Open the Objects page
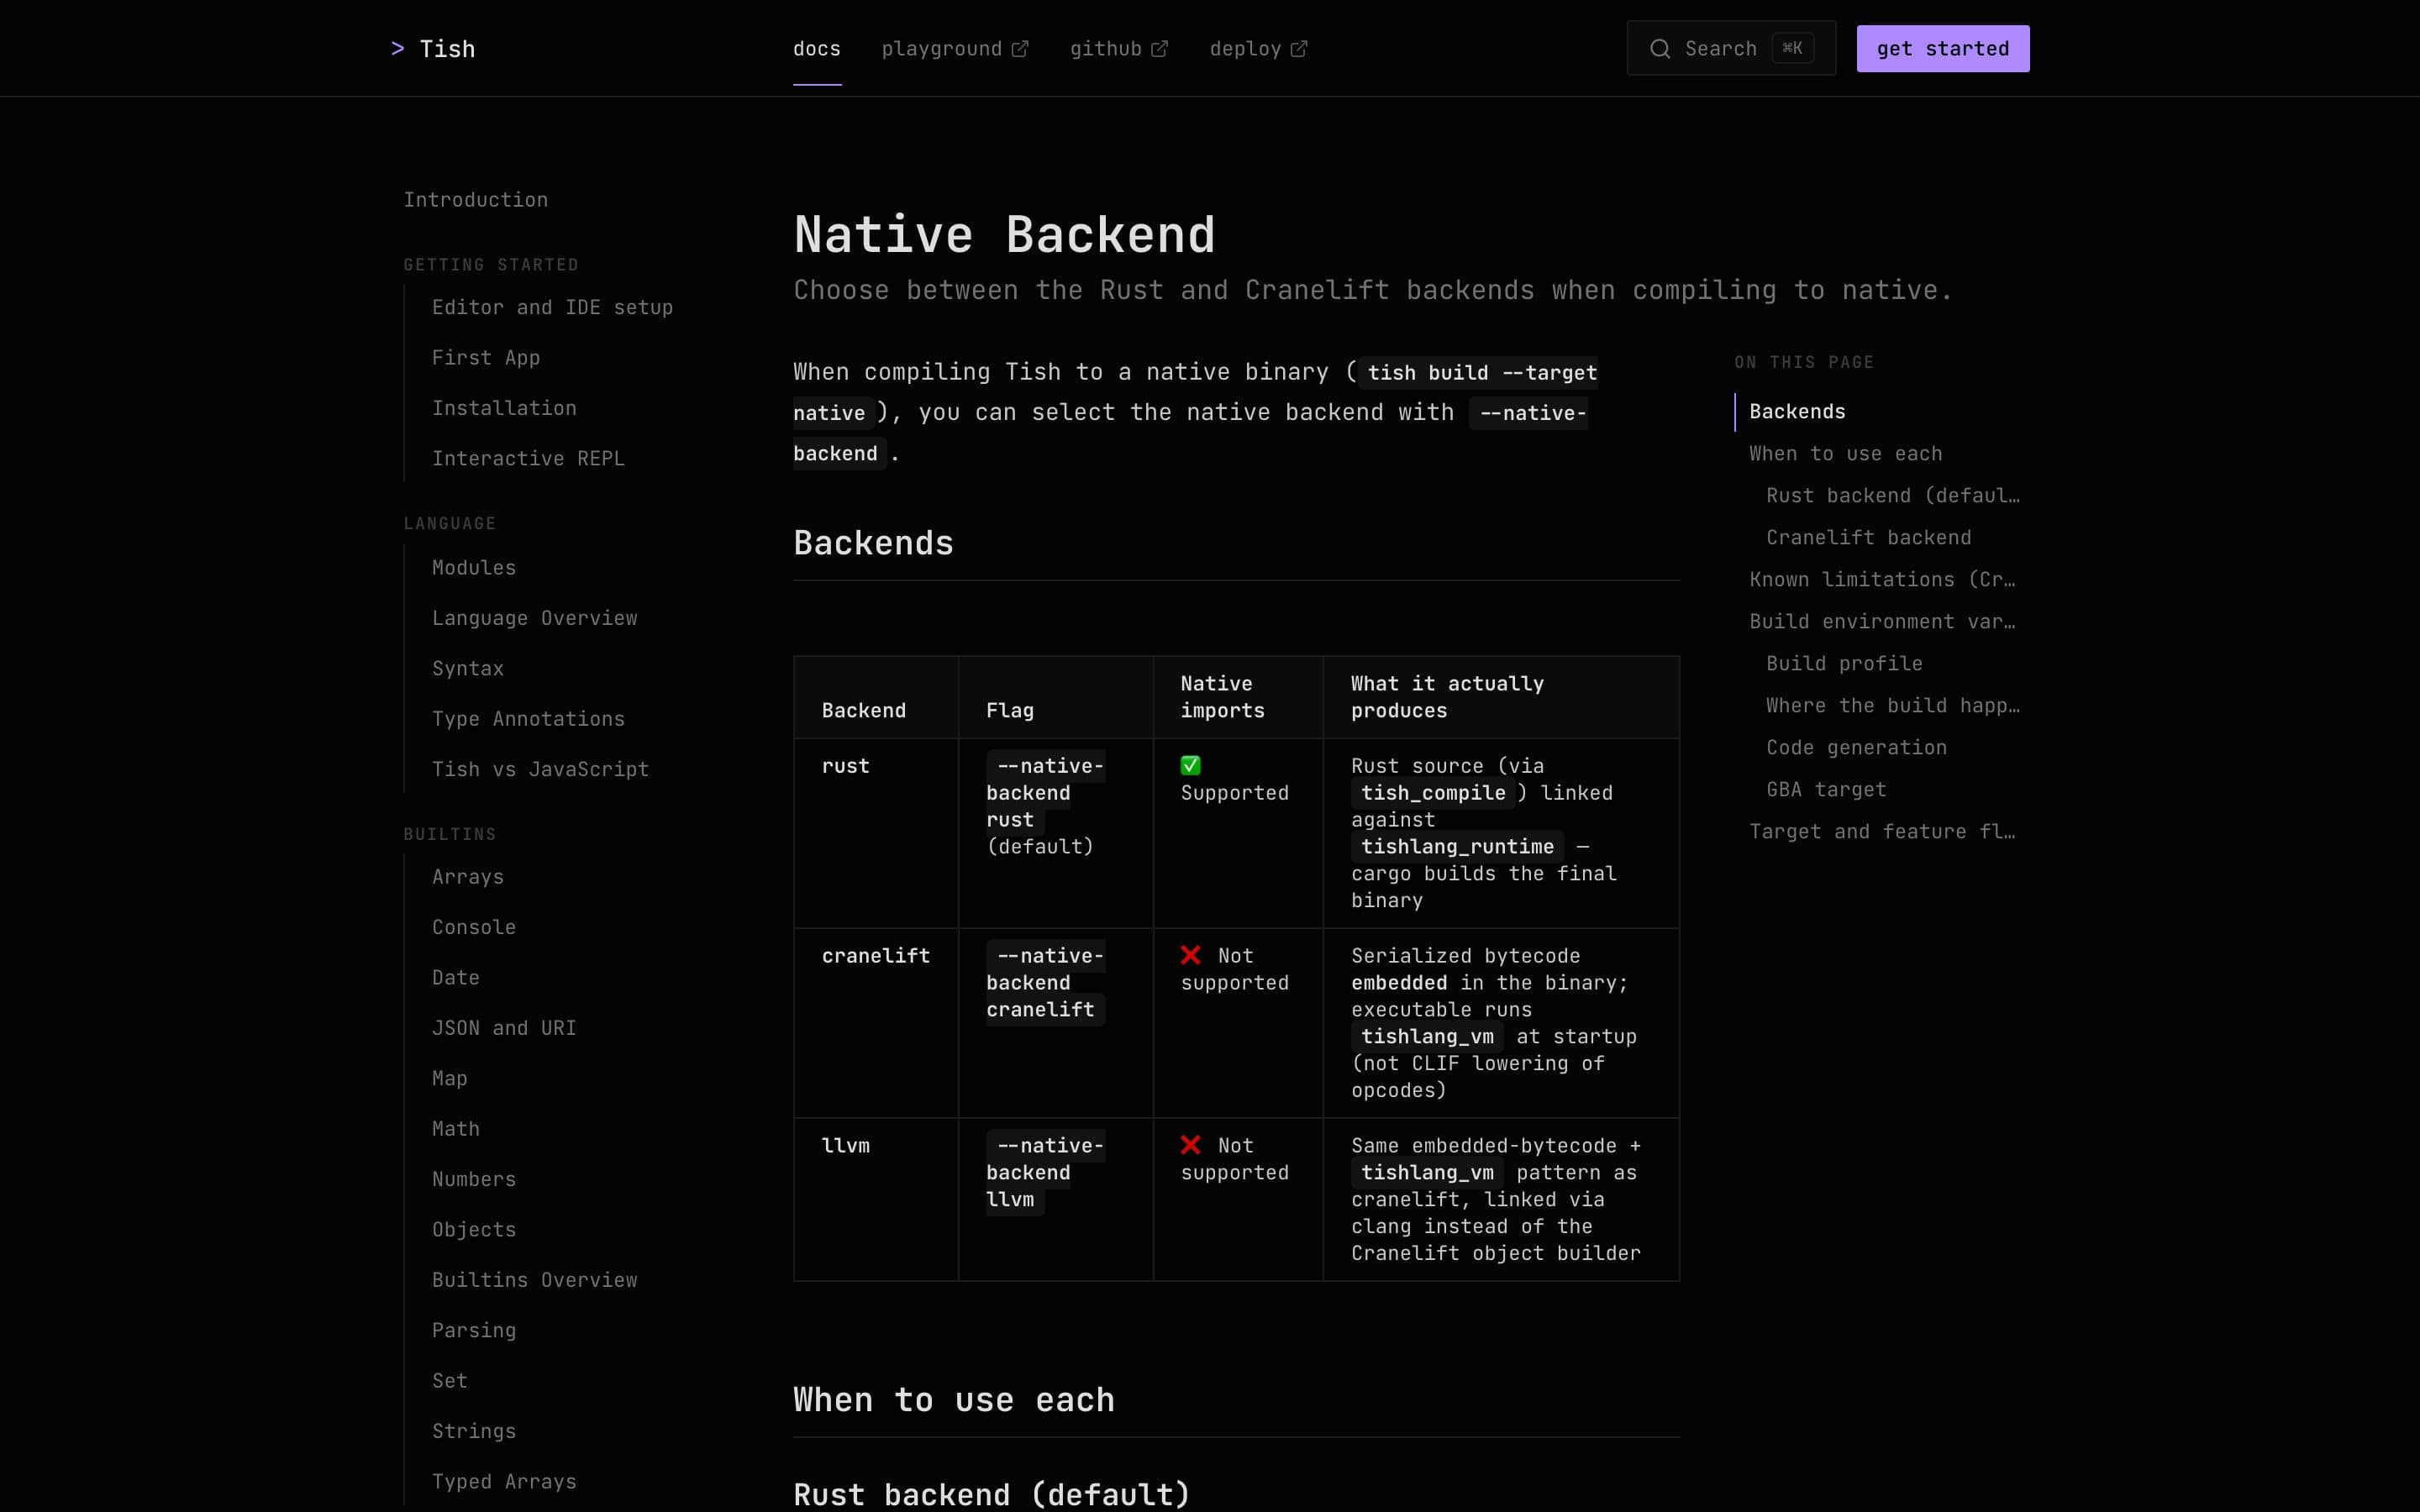Screen dimensions: 2420x1512 click(474, 1230)
